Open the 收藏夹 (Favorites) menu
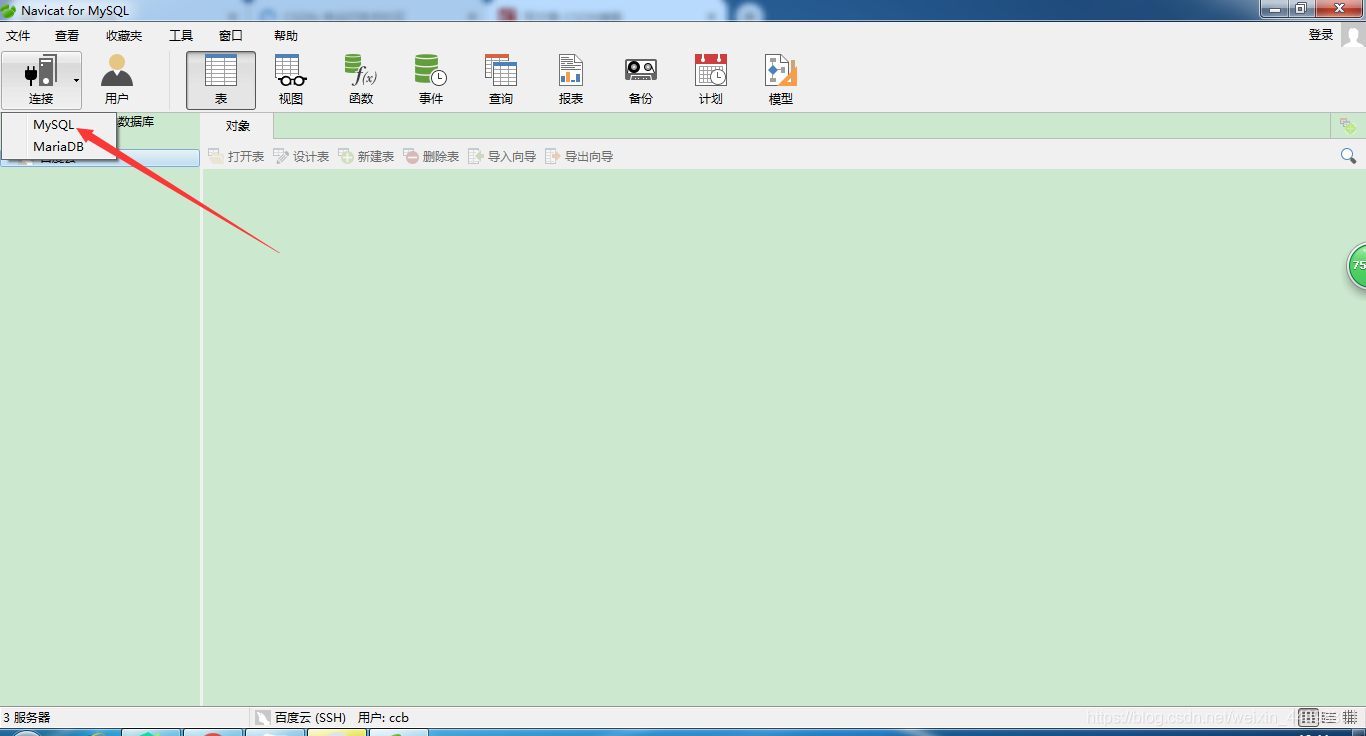 (124, 35)
